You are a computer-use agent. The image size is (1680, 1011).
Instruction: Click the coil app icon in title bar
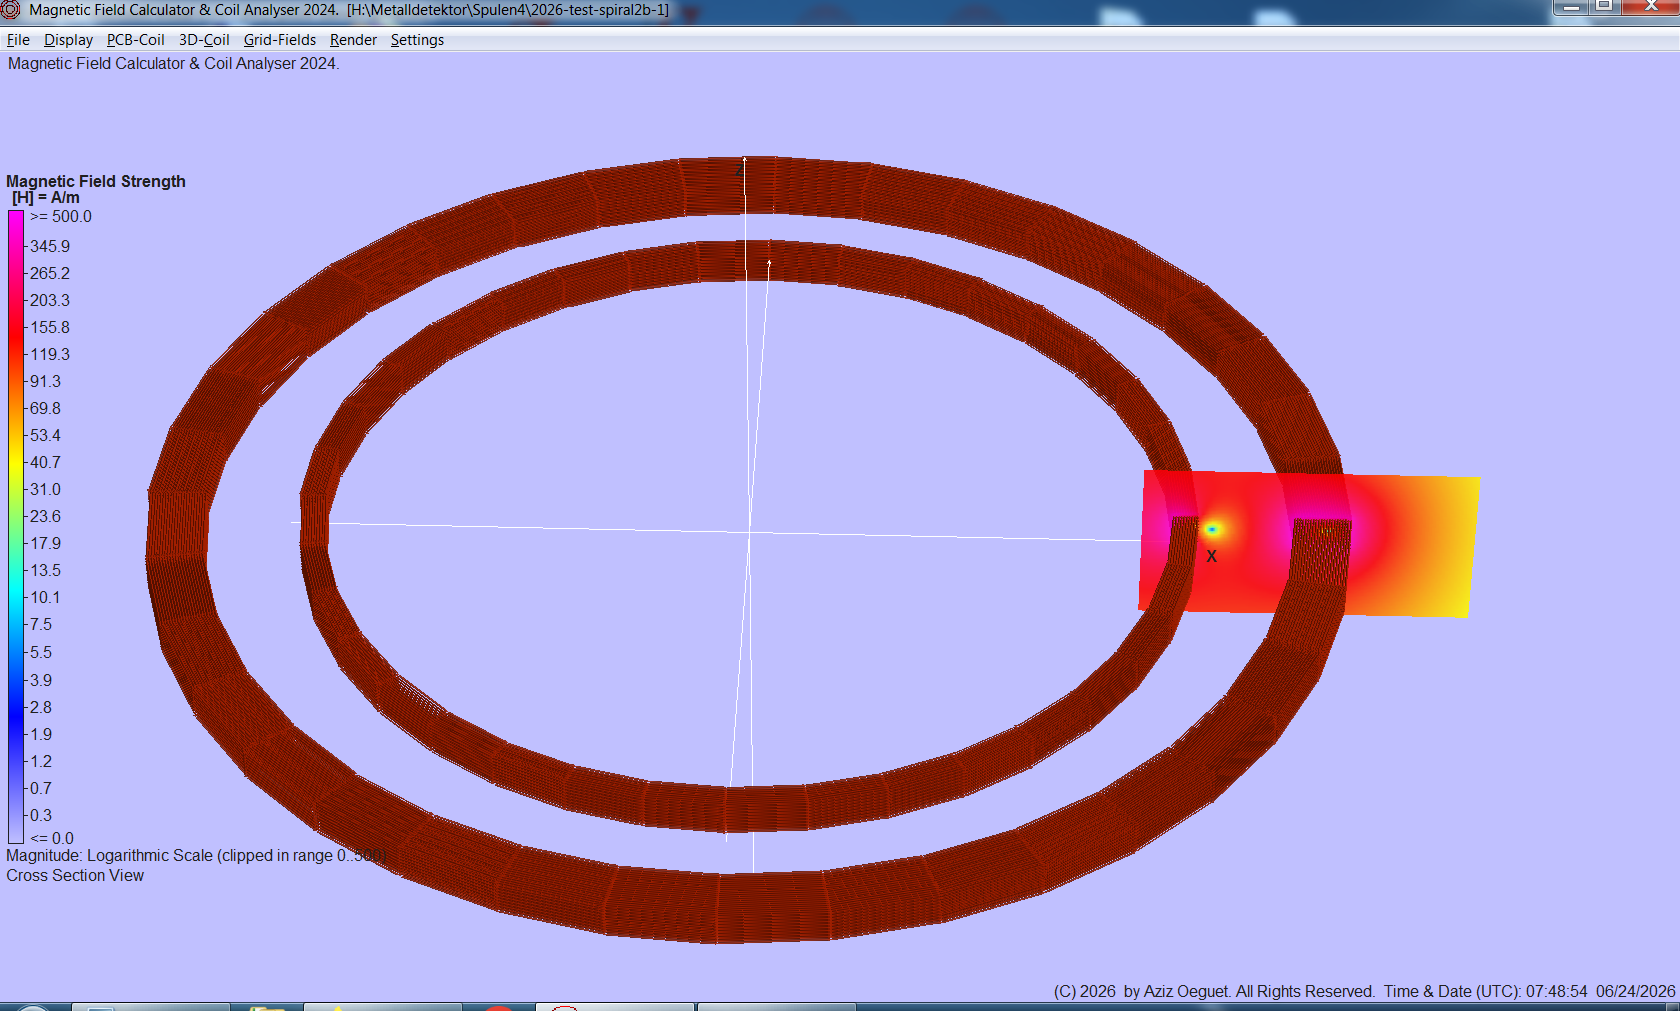tap(10, 10)
